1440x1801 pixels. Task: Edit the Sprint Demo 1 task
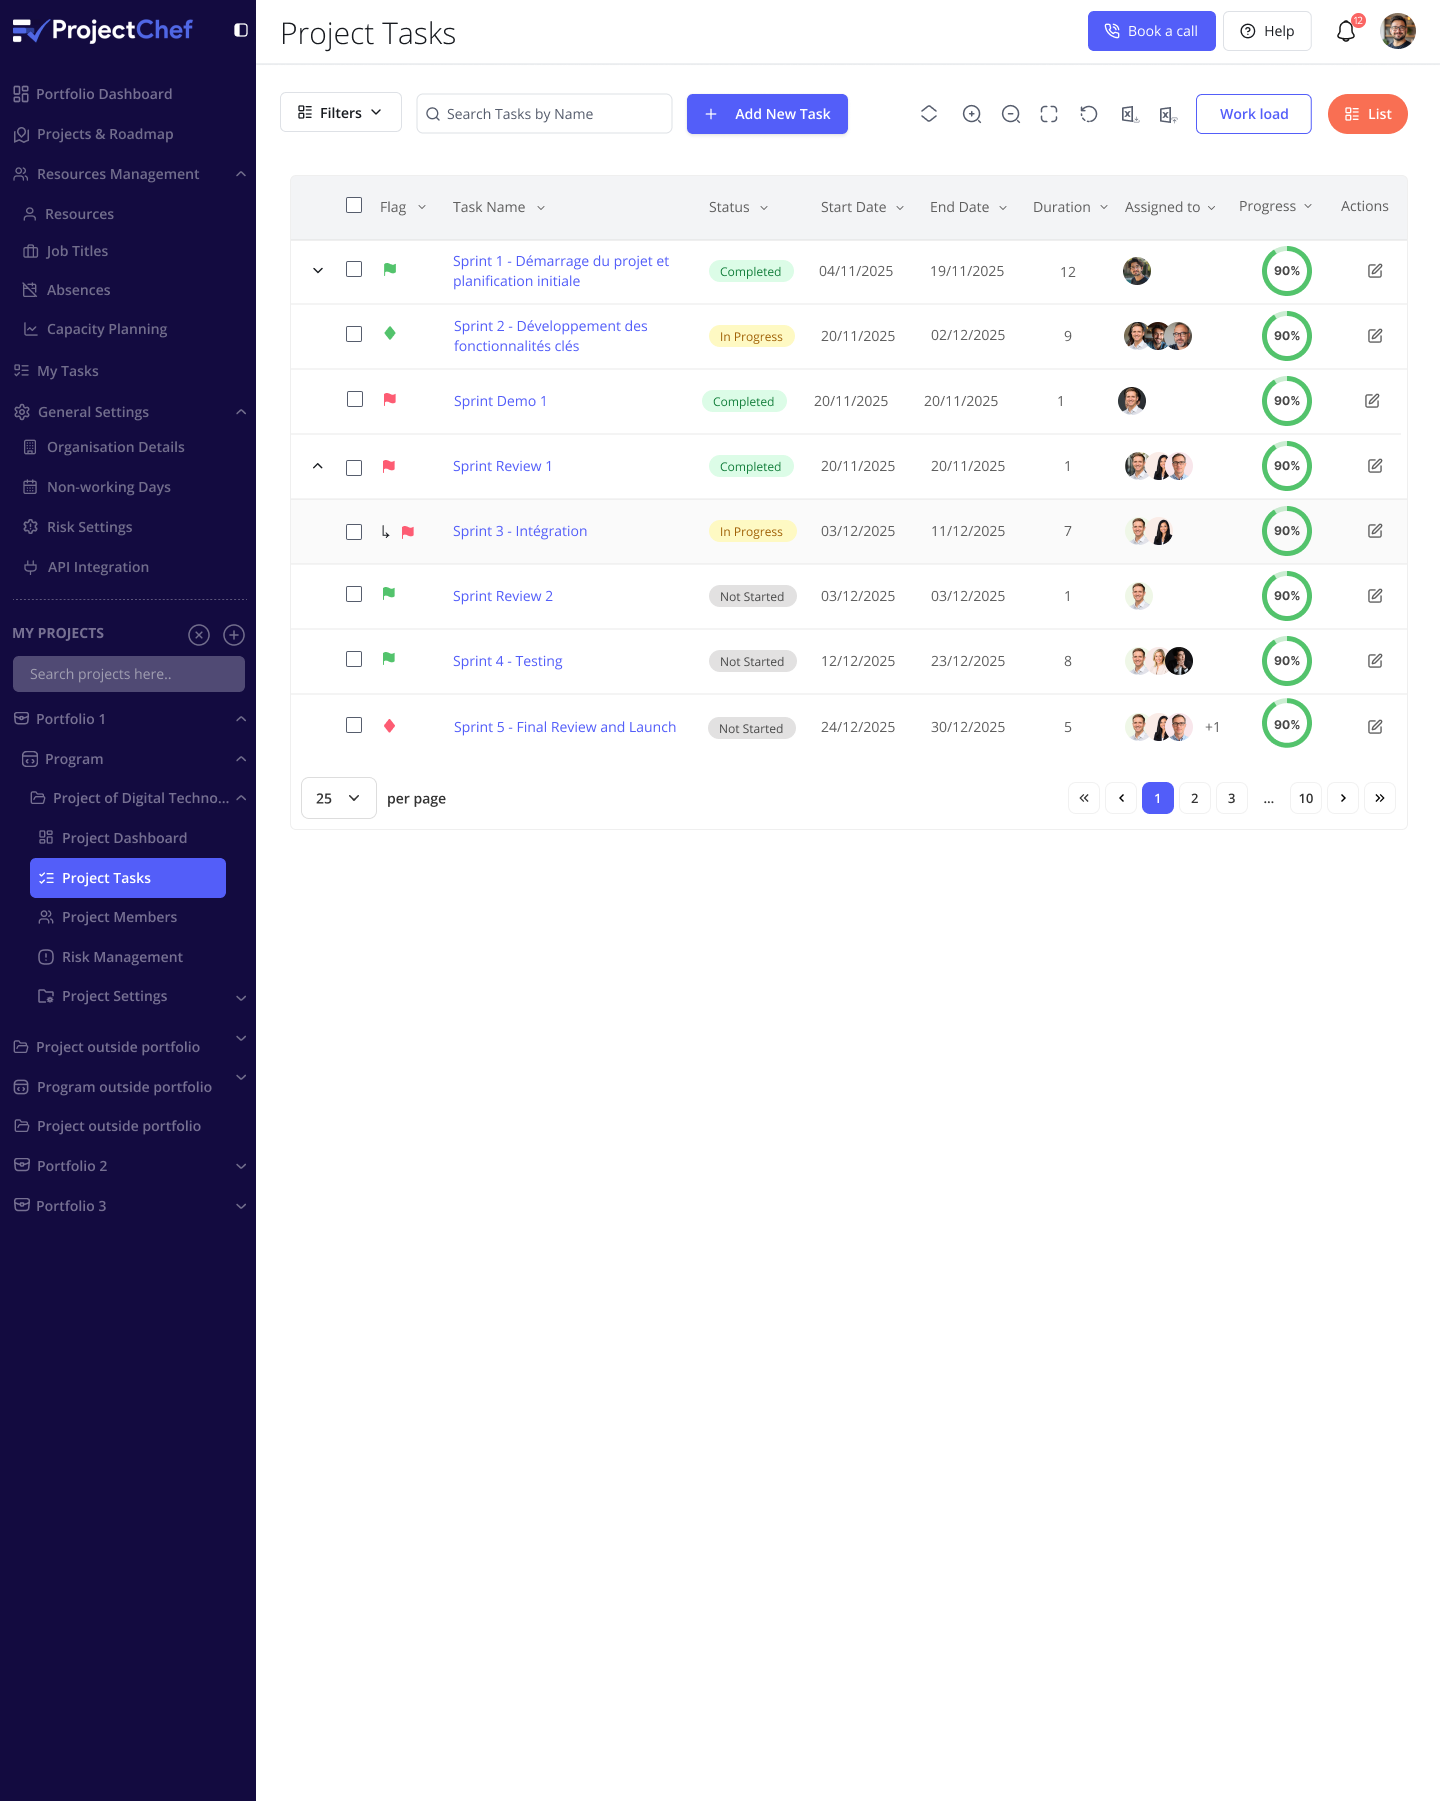click(1372, 401)
